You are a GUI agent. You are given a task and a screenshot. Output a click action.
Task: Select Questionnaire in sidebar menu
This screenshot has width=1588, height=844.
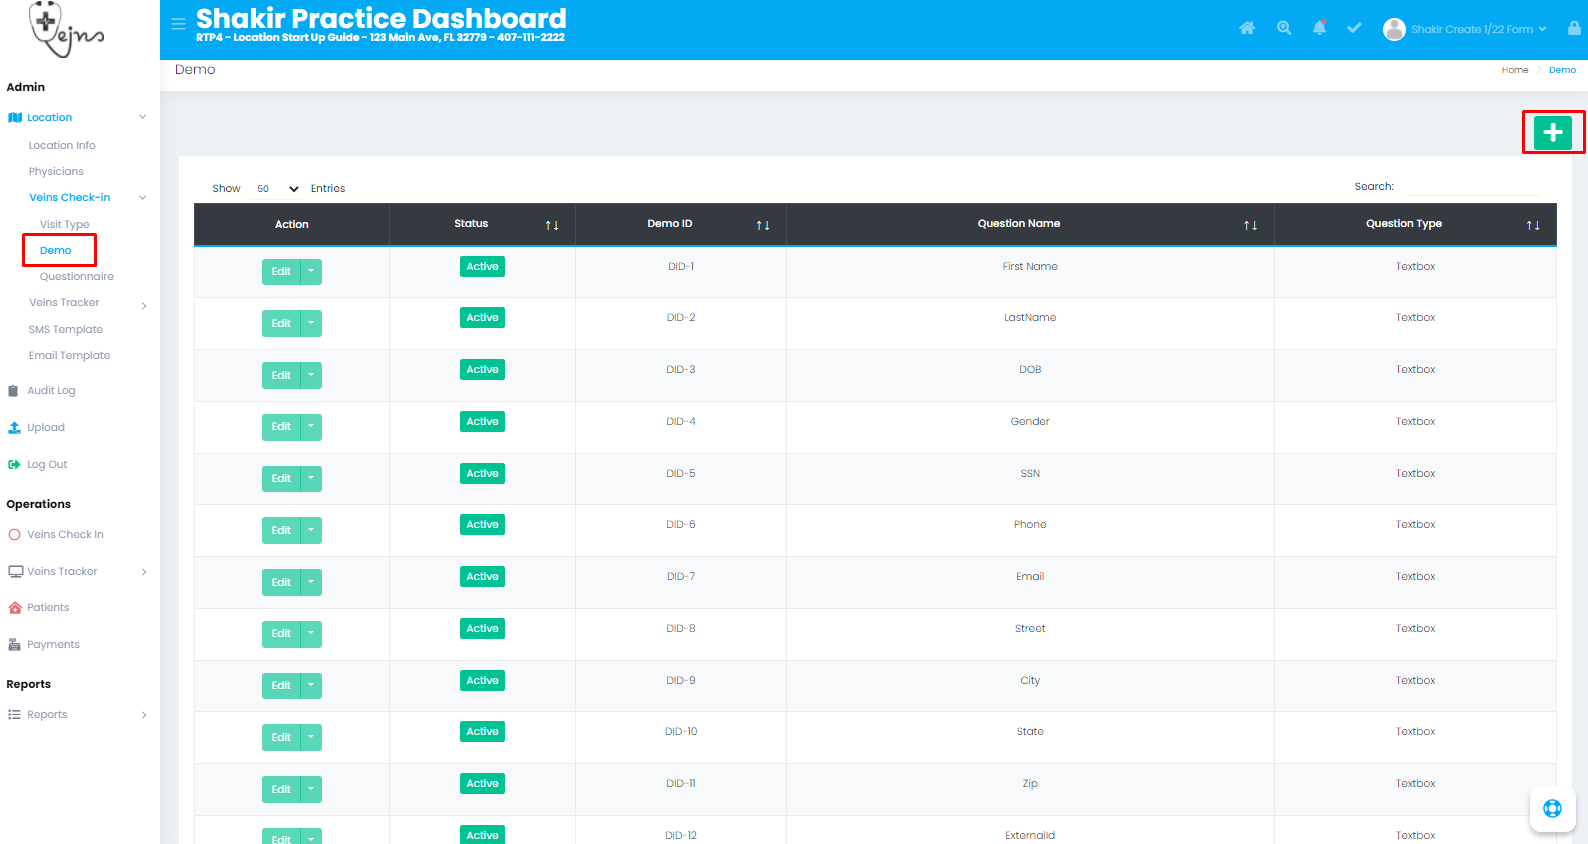[77, 277]
